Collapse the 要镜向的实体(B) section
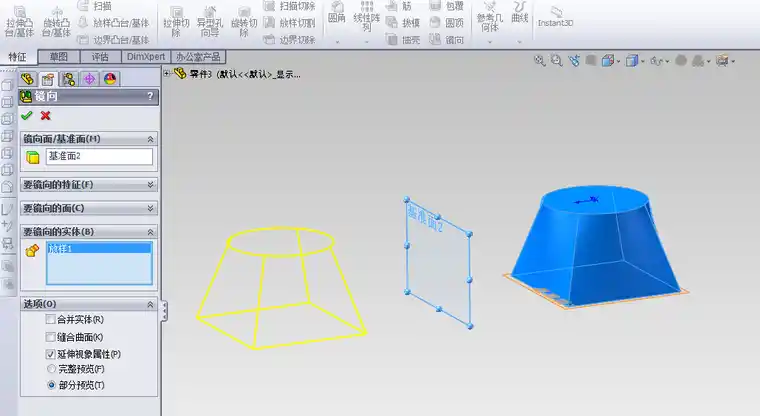Image resolution: width=760 pixels, height=416 pixels. coord(150,232)
